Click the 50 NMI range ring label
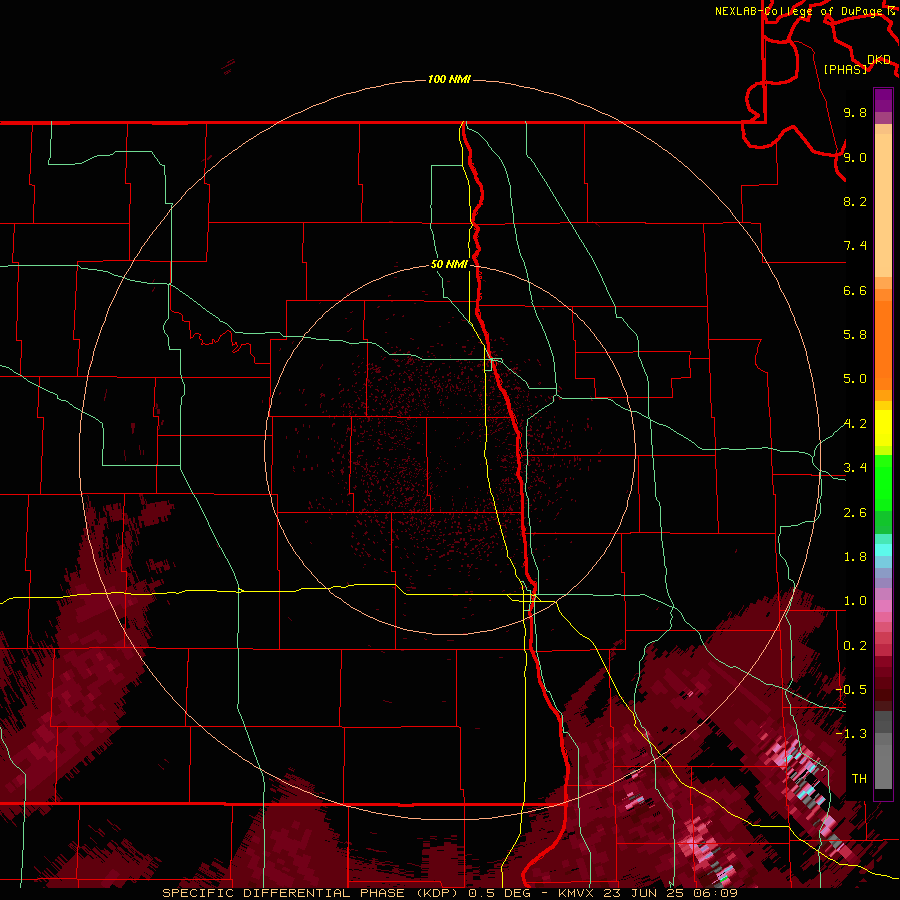The height and width of the screenshot is (900, 900). [x=449, y=264]
